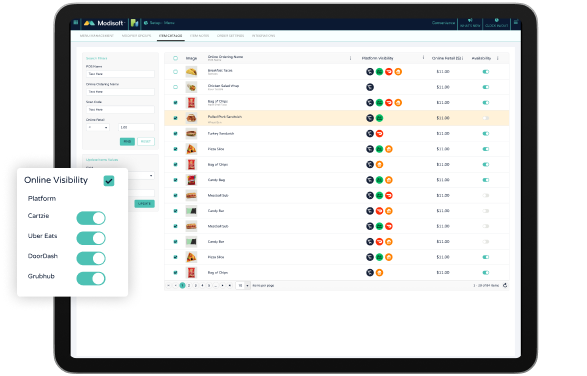Open the hamburger menu beside the Modisoft logo
587x376 pixels.
pyautogui.click(x=76, y=22)
